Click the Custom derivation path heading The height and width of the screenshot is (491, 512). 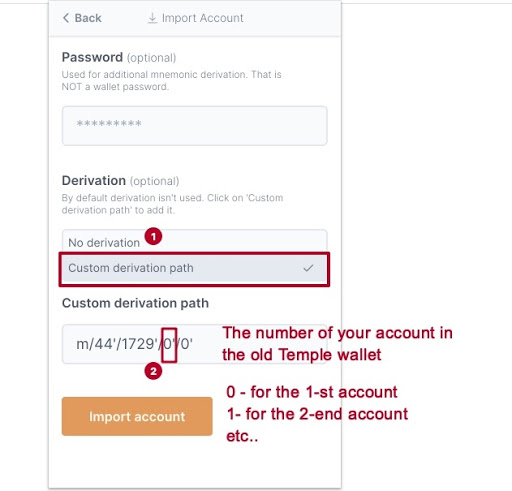tap(135, 303)
